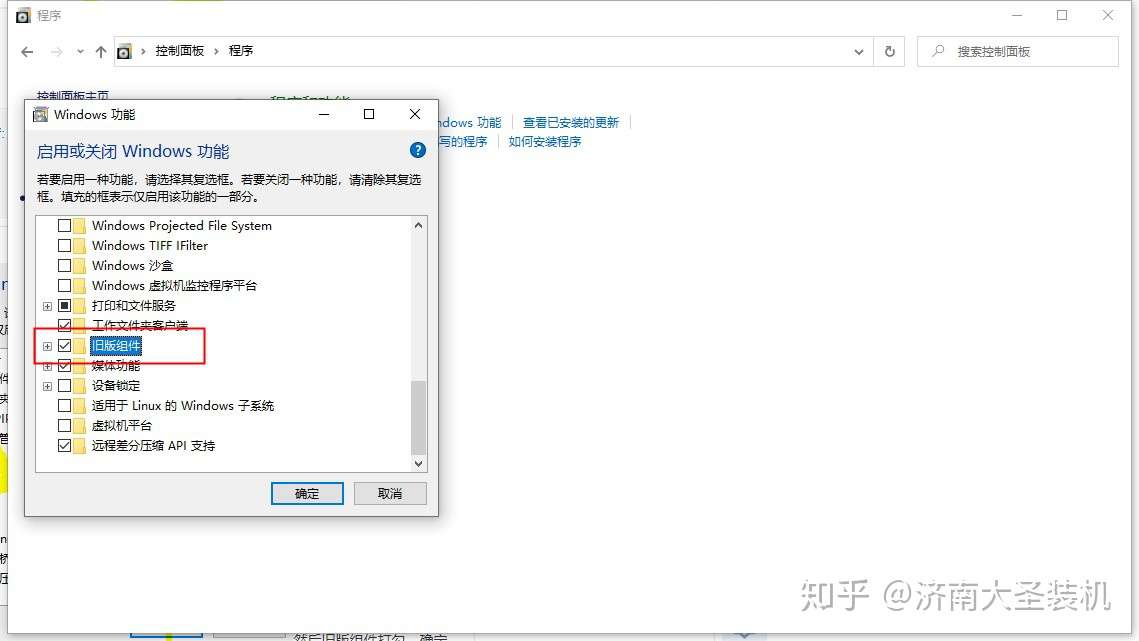Select the 旧版组件 tree item label
This screenshot has height=641, width=1139.
click(x=116, y=346)
